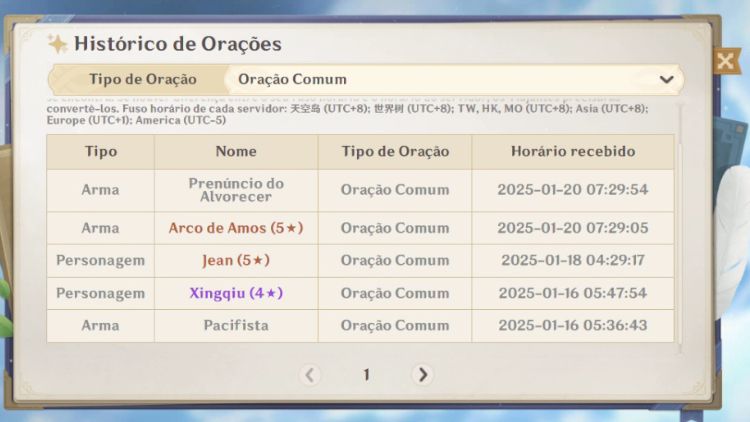This screenshot has height=422, width=750.
Task: Click Personagem type in Xingqiu row
Action: (100, 293)
